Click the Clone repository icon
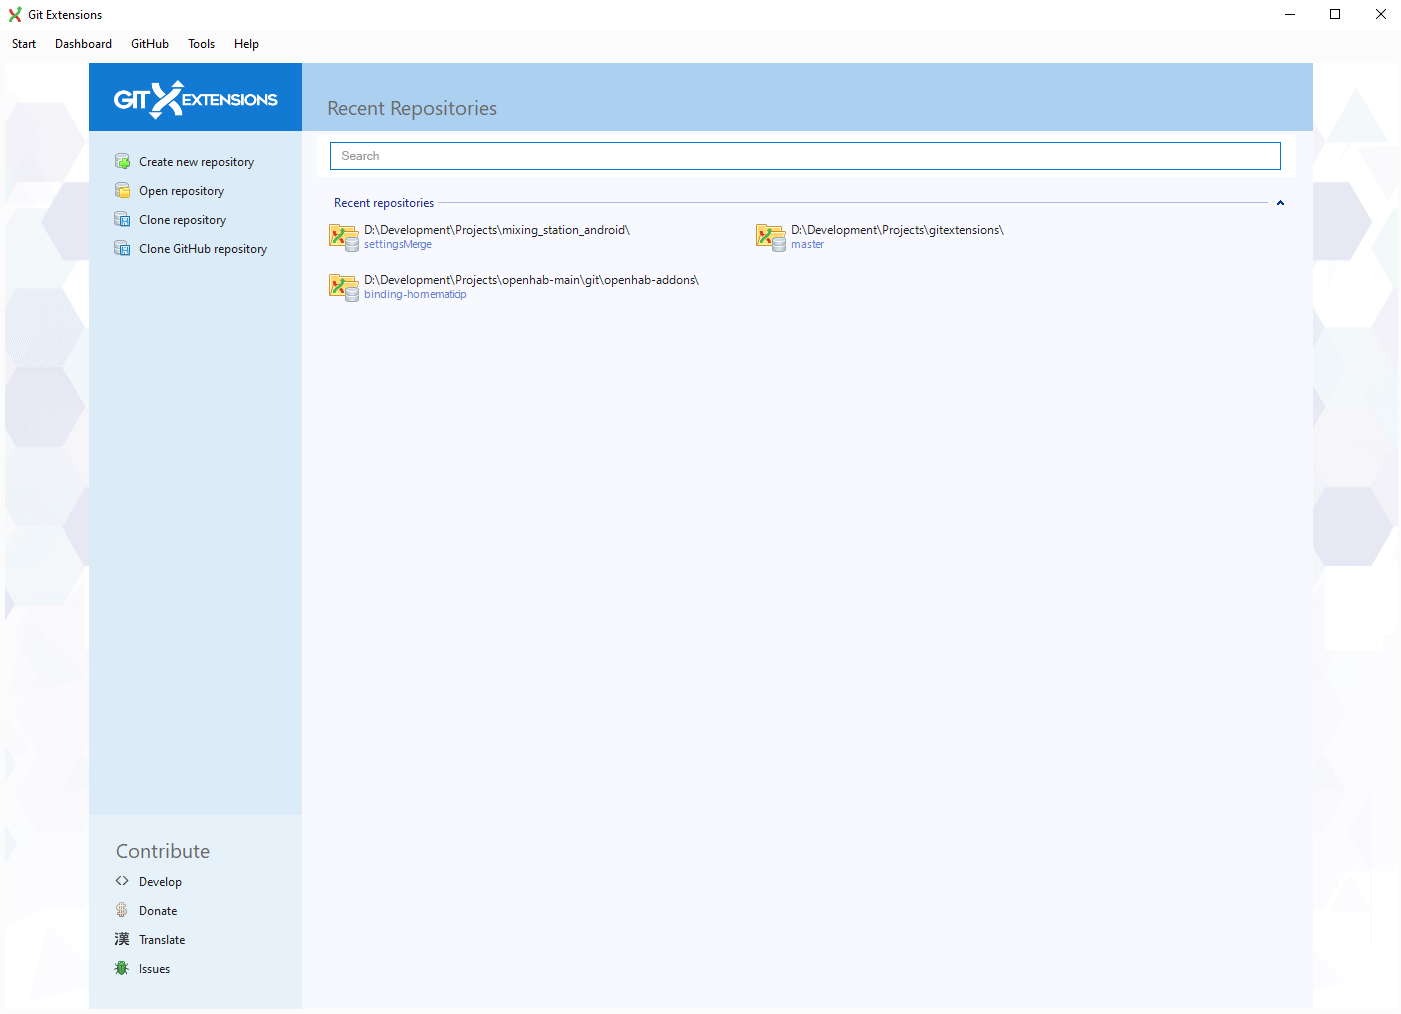 (x=122, y=219)
